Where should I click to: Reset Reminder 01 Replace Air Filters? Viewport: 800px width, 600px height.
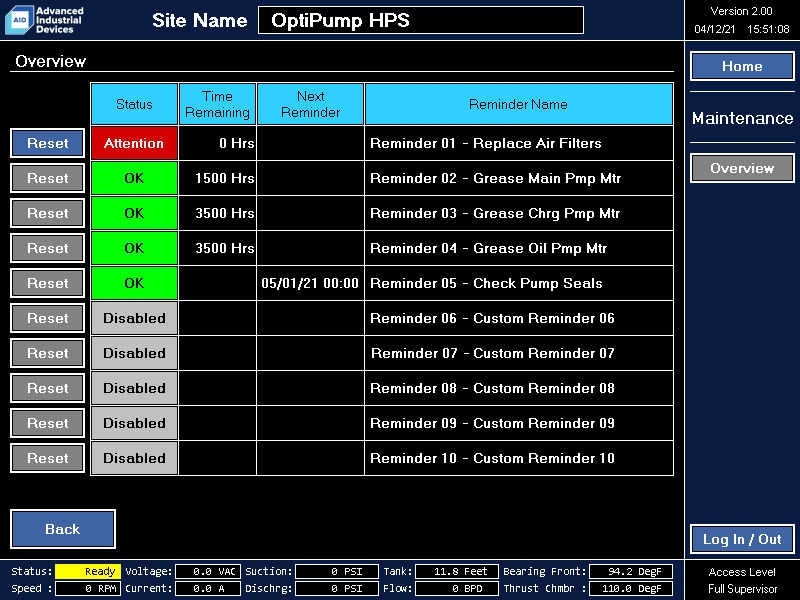(47, 143)
